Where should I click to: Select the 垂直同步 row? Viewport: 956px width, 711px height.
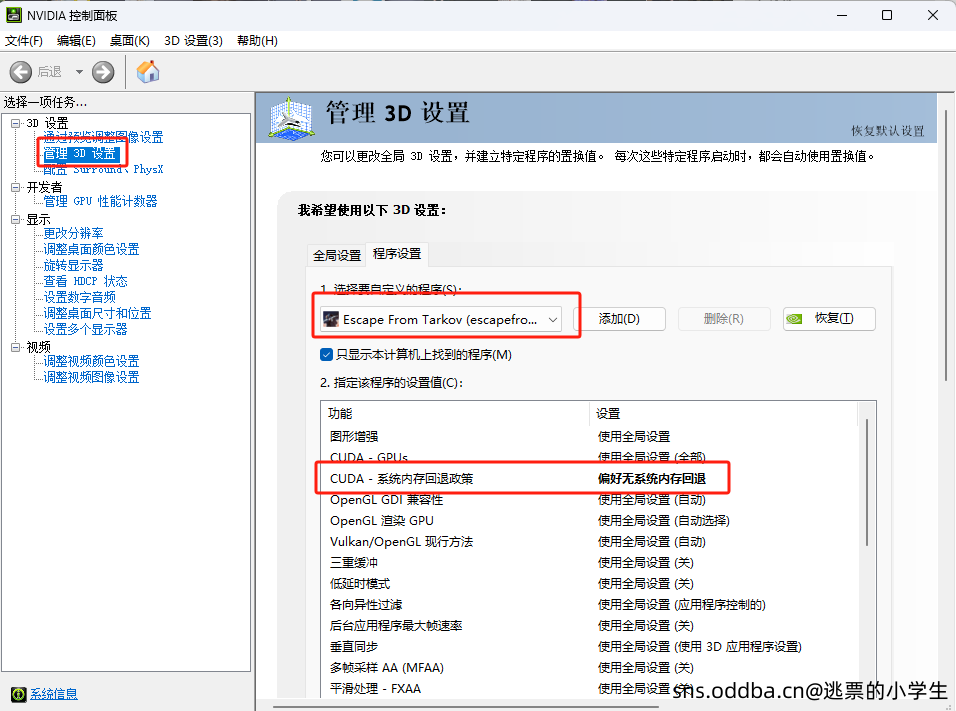(589, 646)
